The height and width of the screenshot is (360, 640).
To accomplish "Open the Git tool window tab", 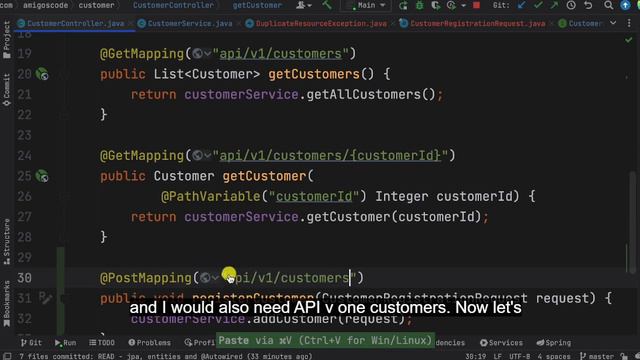I will 31,343.
